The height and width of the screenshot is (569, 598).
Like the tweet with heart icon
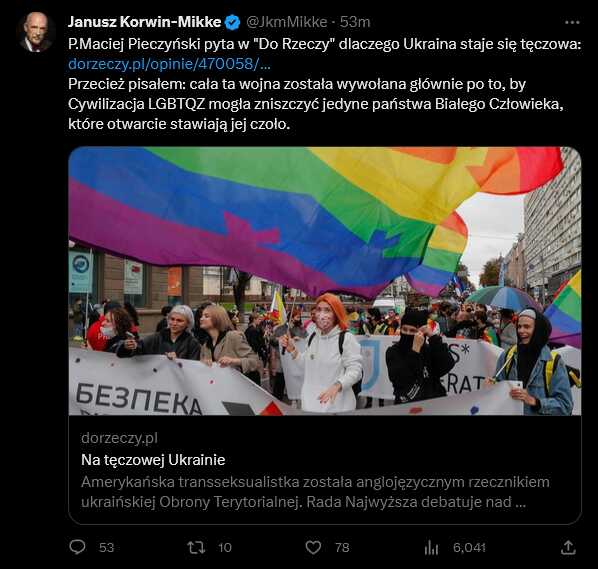tap(313, 548)
